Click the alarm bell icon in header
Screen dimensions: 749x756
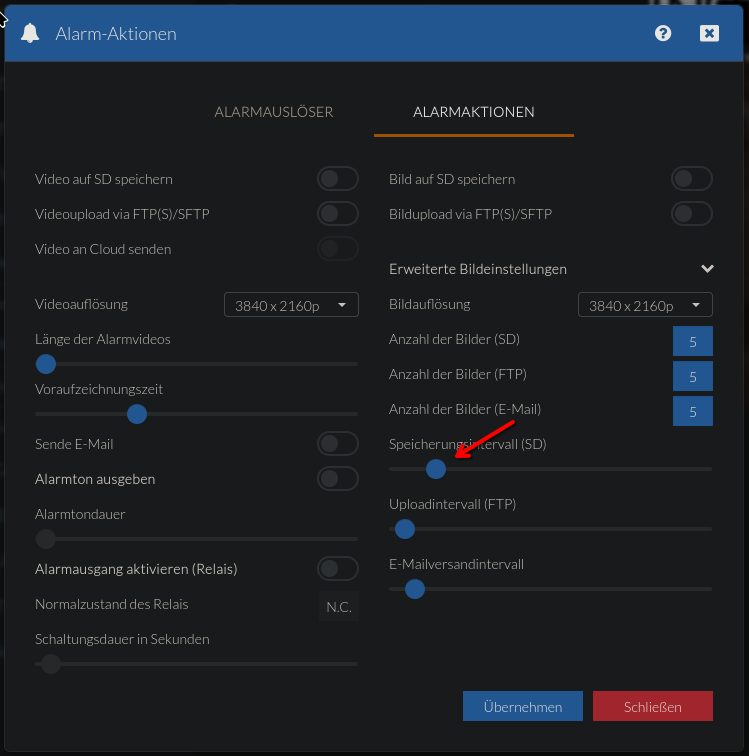[x=30, y=34]
